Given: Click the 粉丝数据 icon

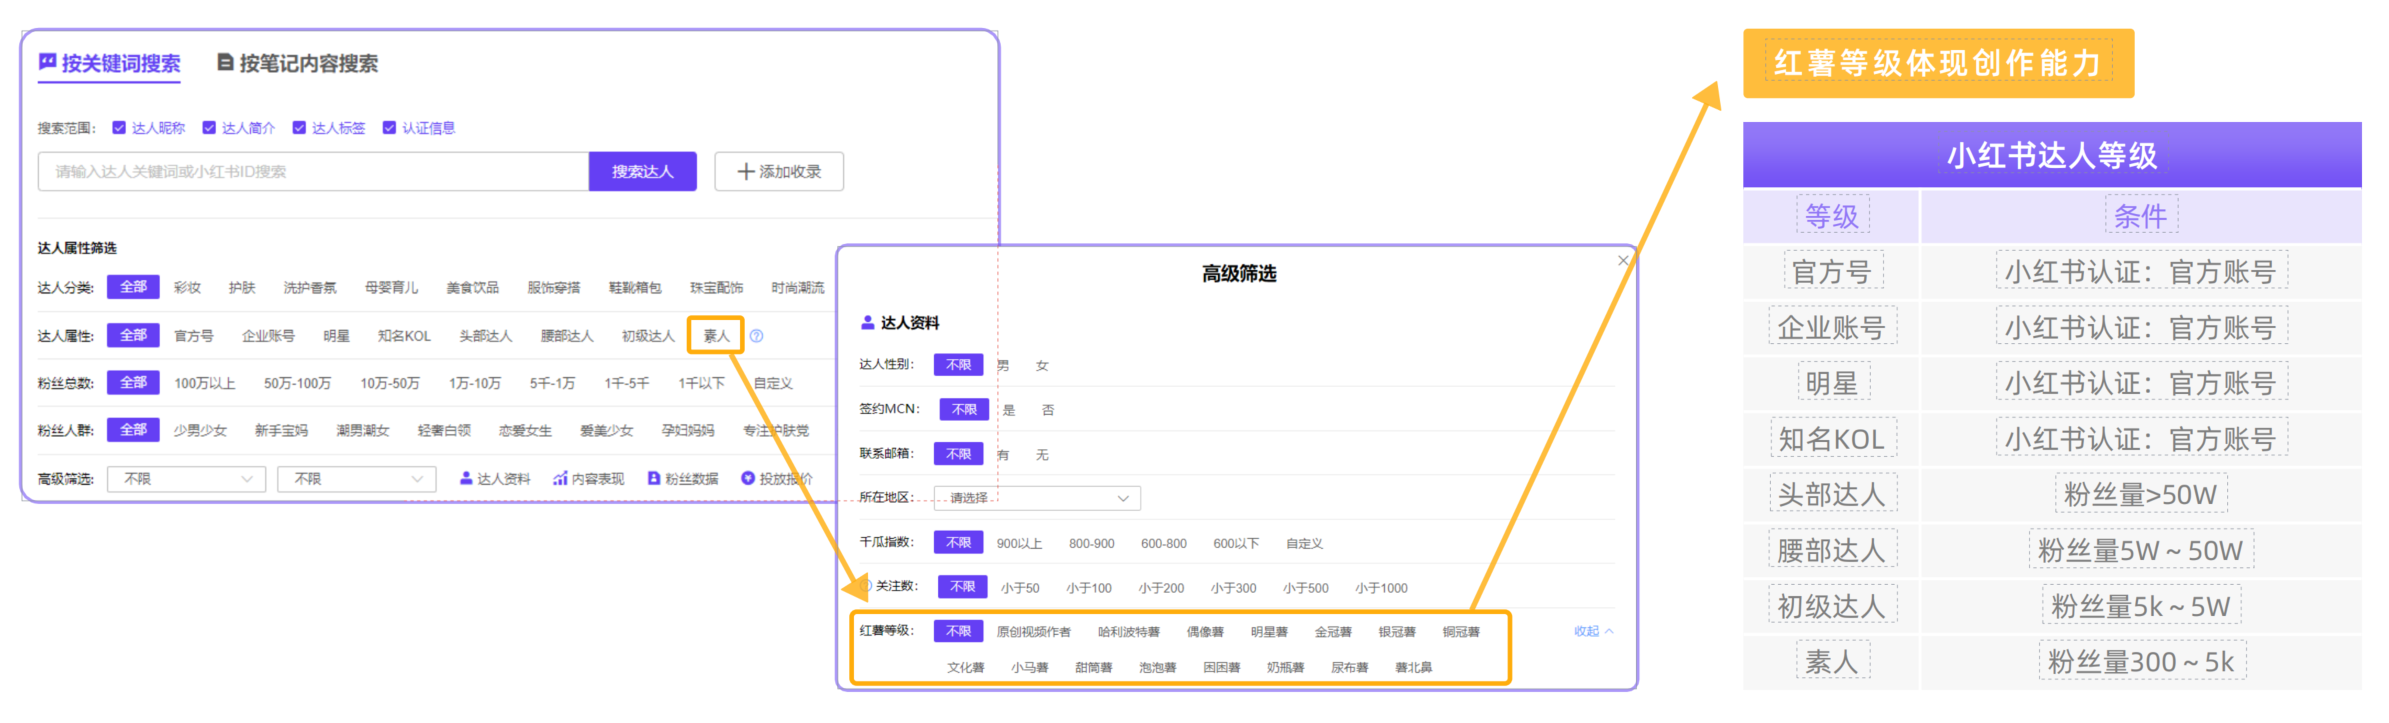Looking at the screenshot, I should click(654, 478).
